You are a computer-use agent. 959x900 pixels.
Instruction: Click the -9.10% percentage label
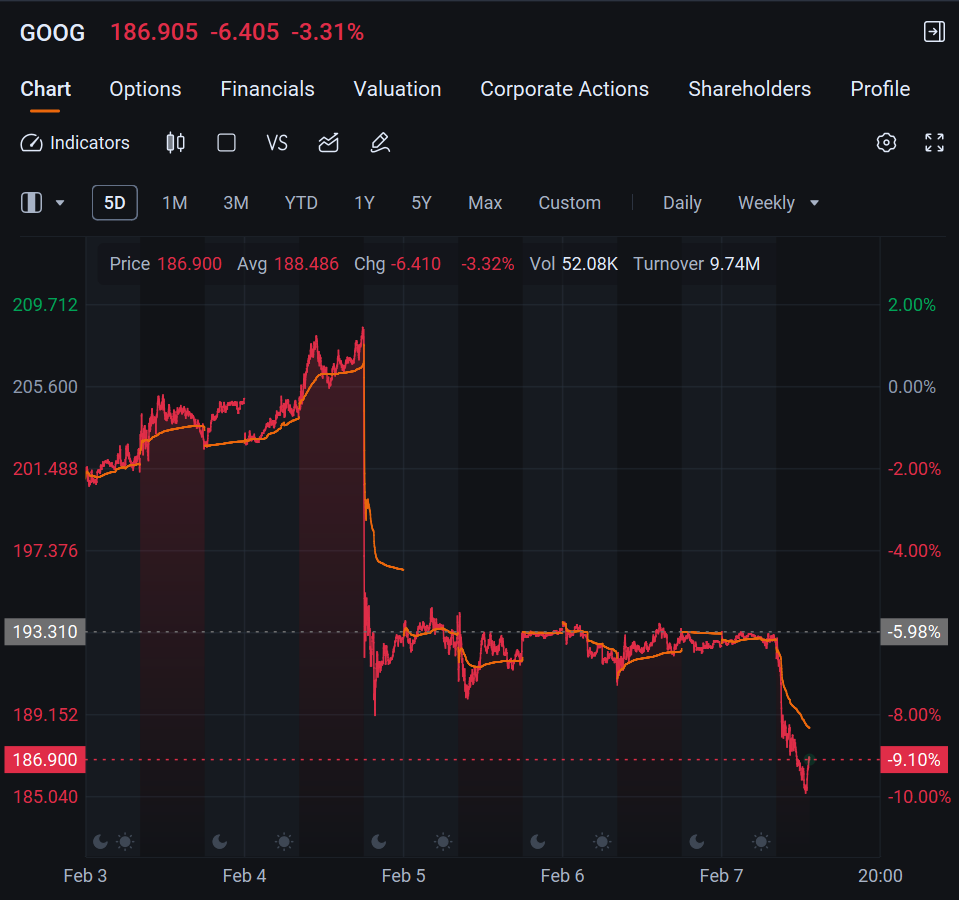914,759
